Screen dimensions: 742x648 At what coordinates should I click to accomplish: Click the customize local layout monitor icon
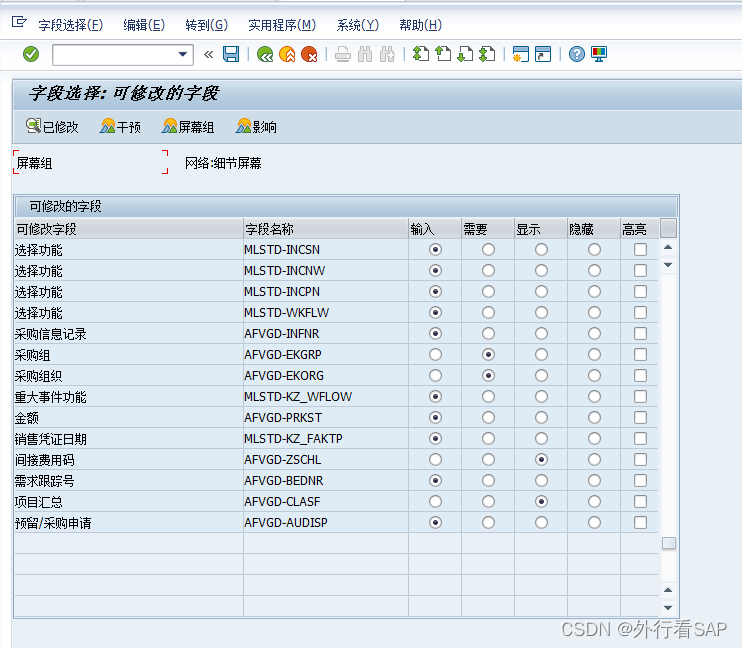(599, 54)
